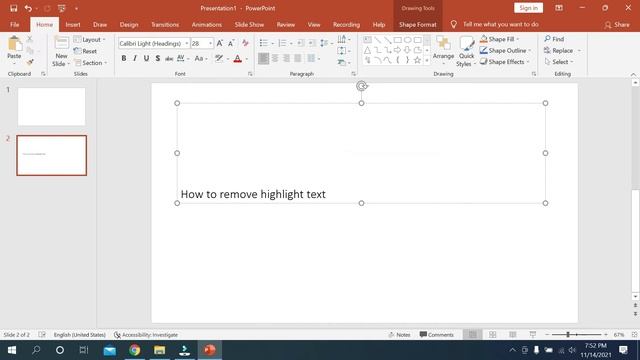This screenshot has width=640, height=360.
Task: Open the Shape Format tab
Action: pos(418,24)
